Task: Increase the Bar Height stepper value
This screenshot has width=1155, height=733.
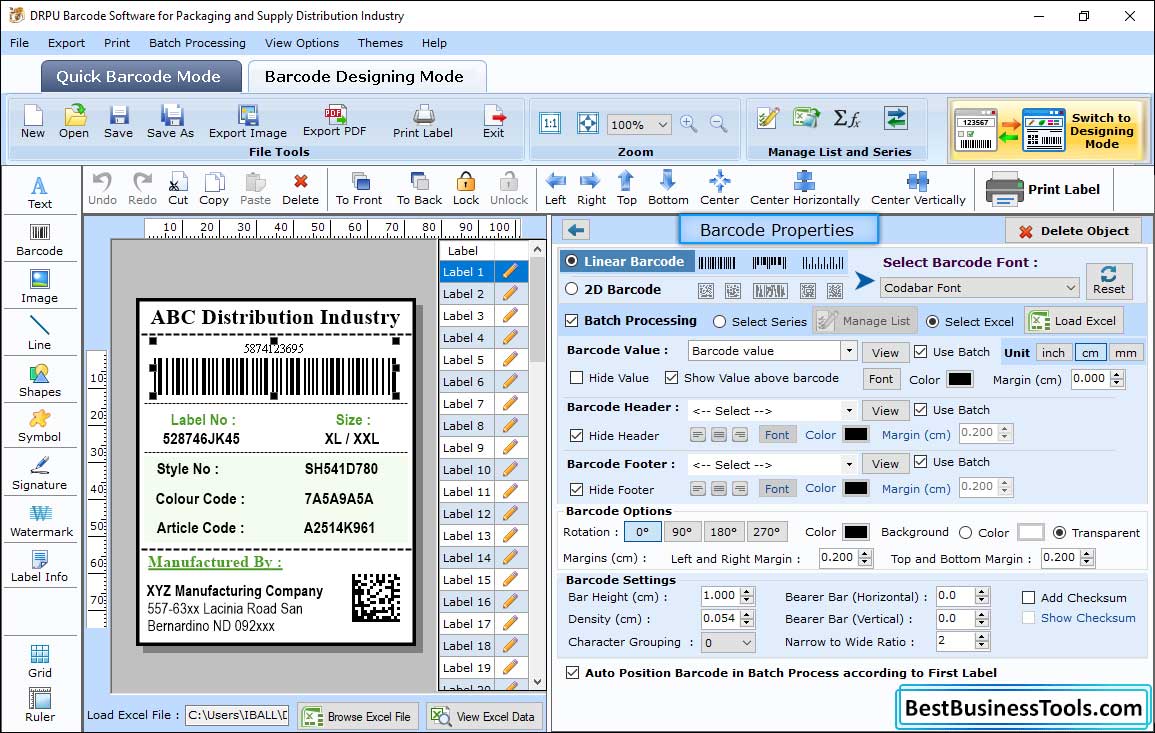Action: coord(747,592)
